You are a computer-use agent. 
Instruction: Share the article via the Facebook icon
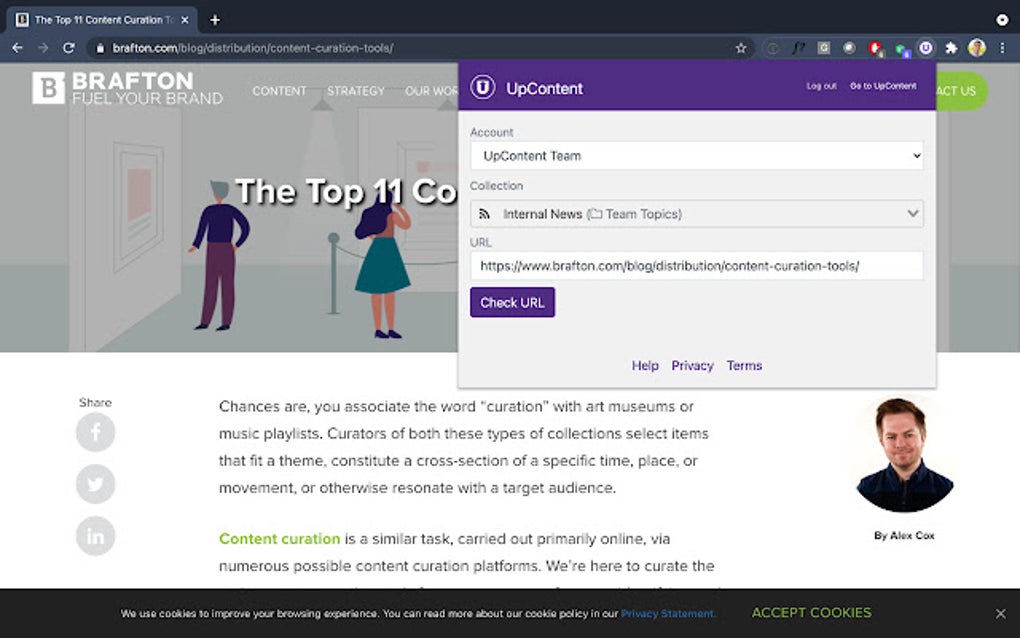pos(95,432)
